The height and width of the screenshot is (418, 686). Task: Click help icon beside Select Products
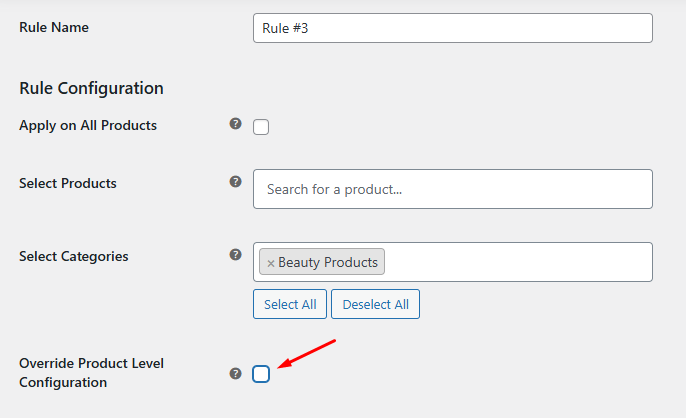236,182
